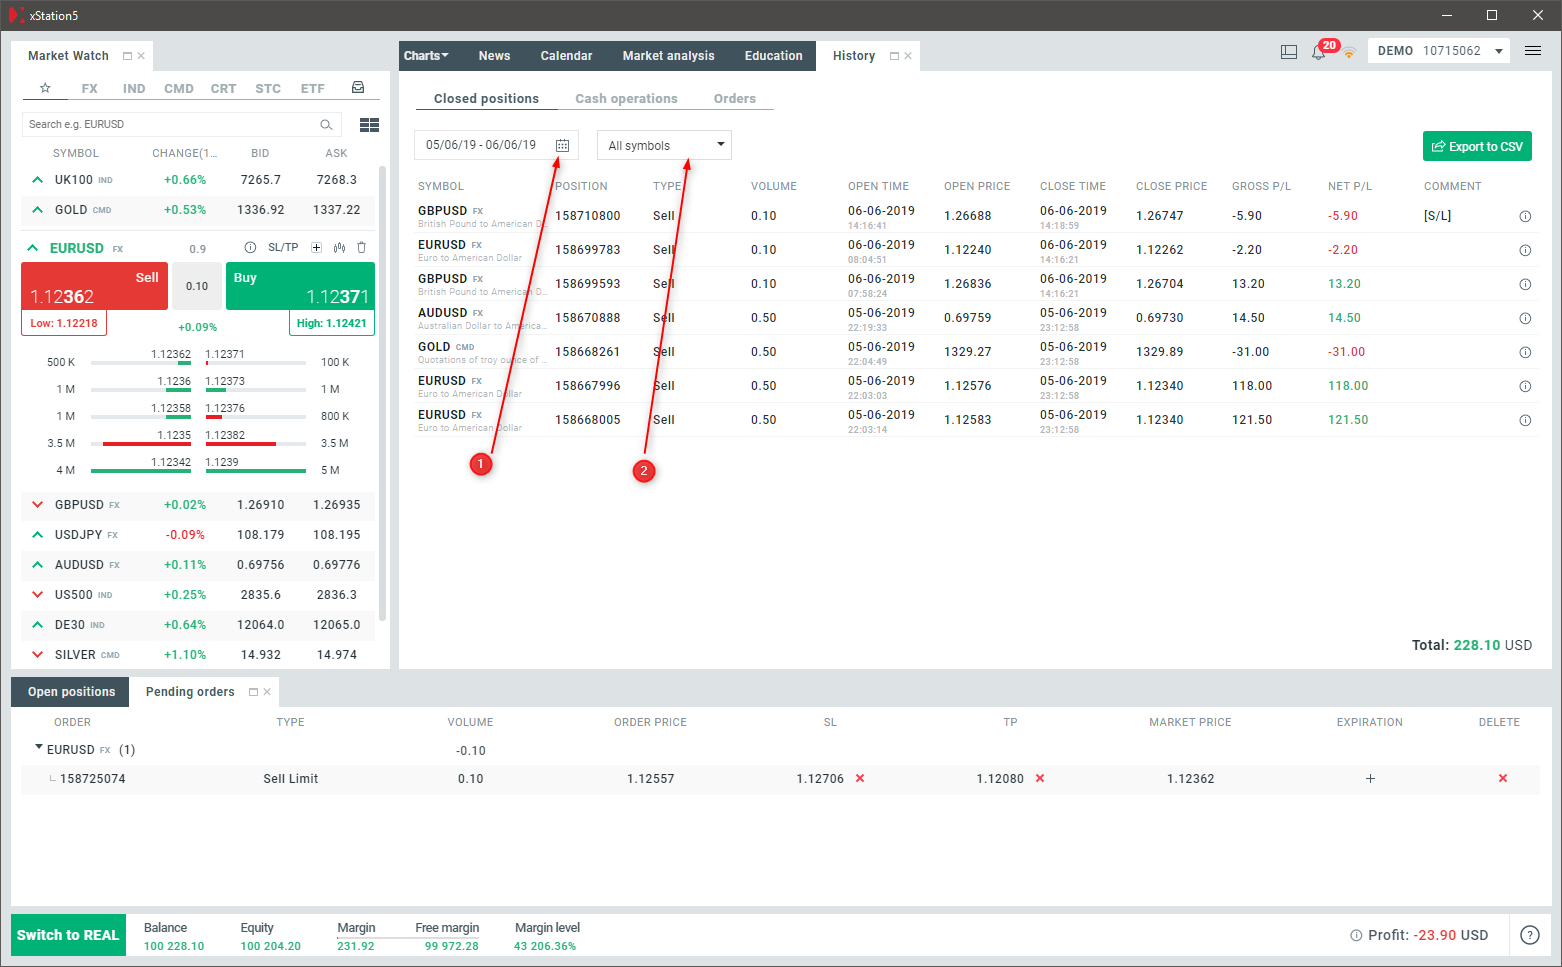Image resolution: width=1562 pixels, height=967 pixels.
Task: Click the search magnifier in Market Watch
Action: 326,125
